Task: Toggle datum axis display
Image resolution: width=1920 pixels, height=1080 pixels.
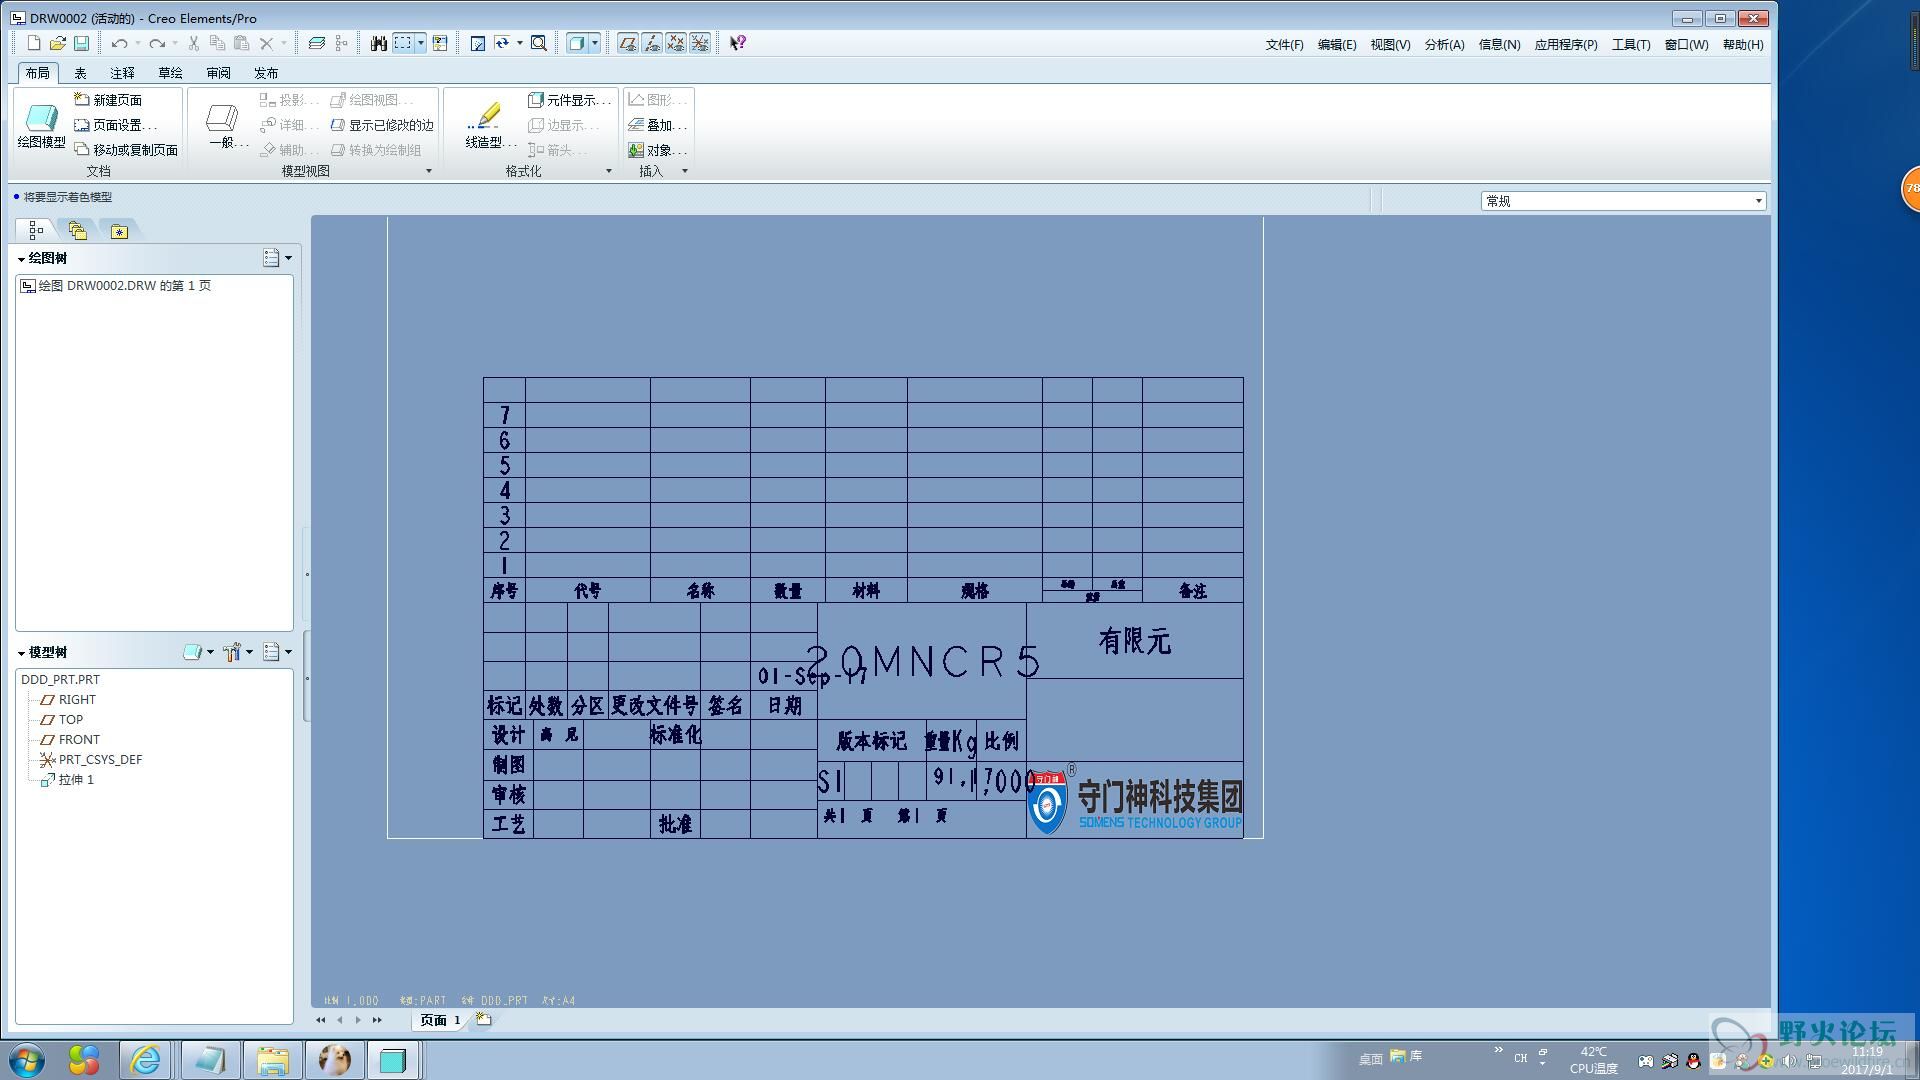Action: point(652,43)
